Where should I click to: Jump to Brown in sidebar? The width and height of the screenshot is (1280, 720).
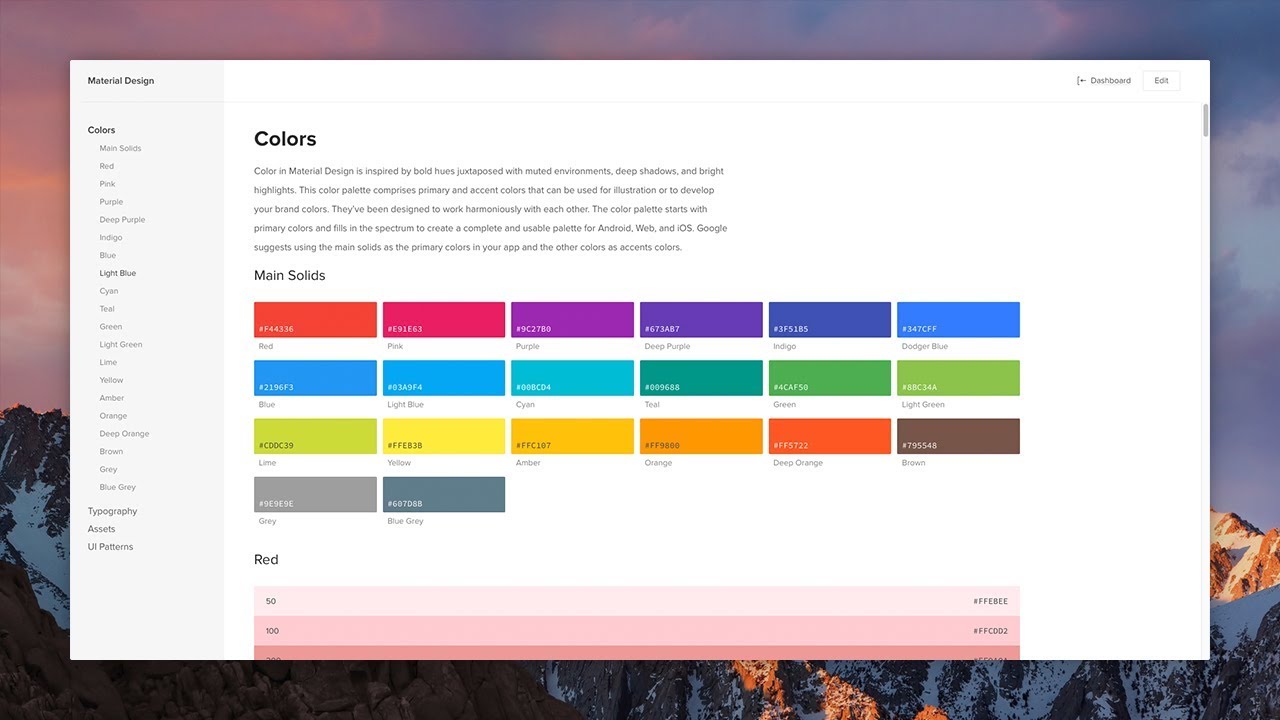pyautogui.click(x=111, y=452)
